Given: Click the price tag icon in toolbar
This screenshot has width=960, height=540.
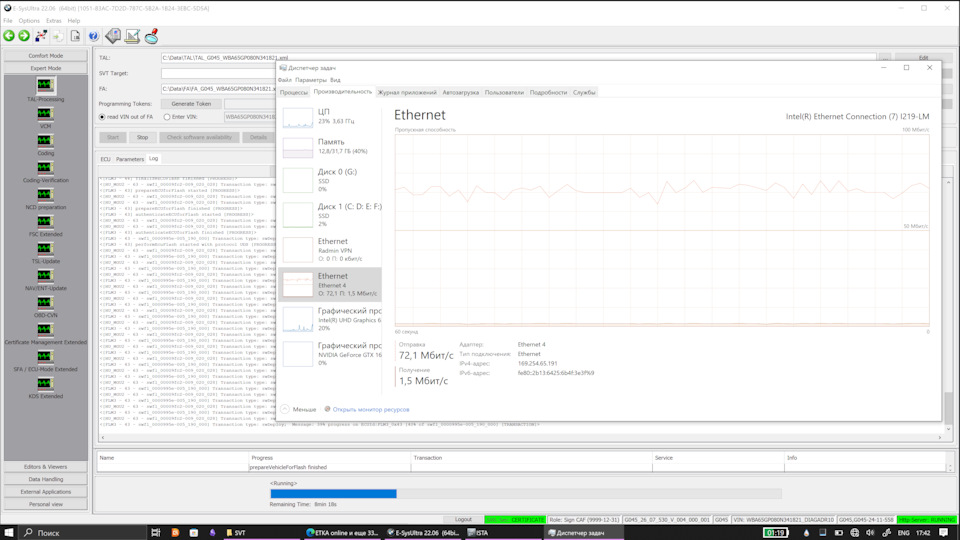Looking at the screenshot, I should coord(113,36).
